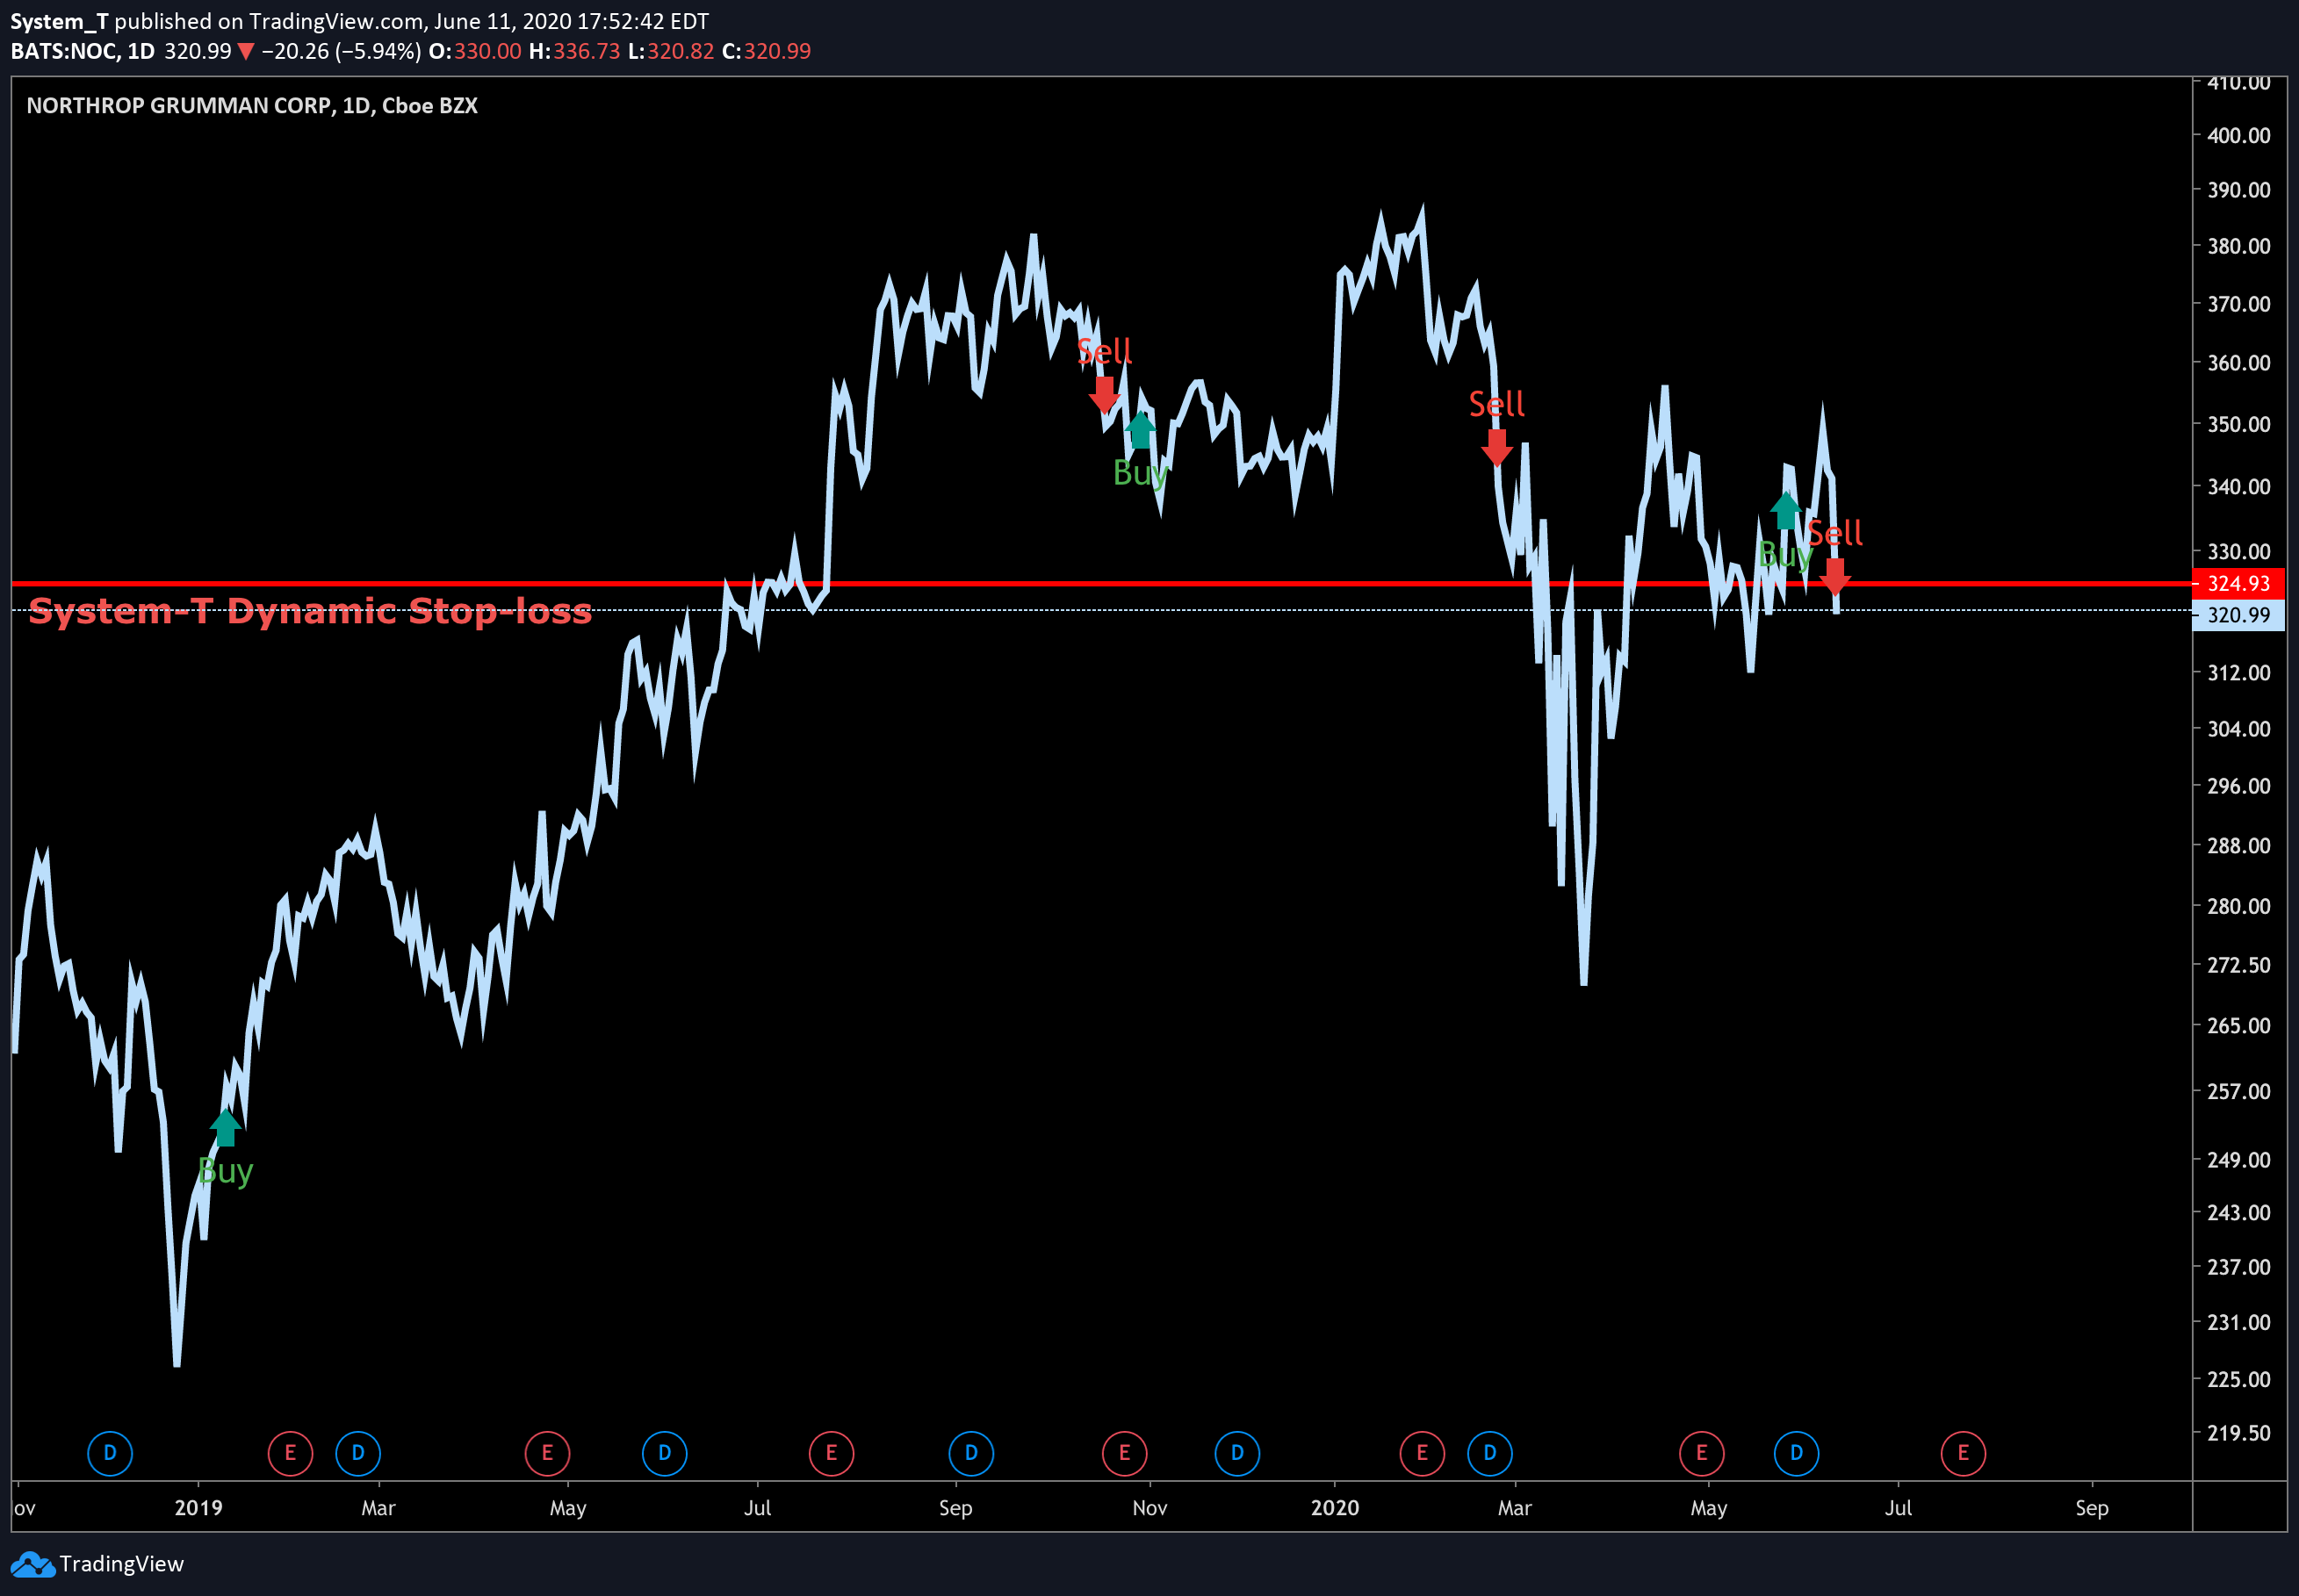
Task: Click the Nov label on the time axis
Action: point(1150,1508)
